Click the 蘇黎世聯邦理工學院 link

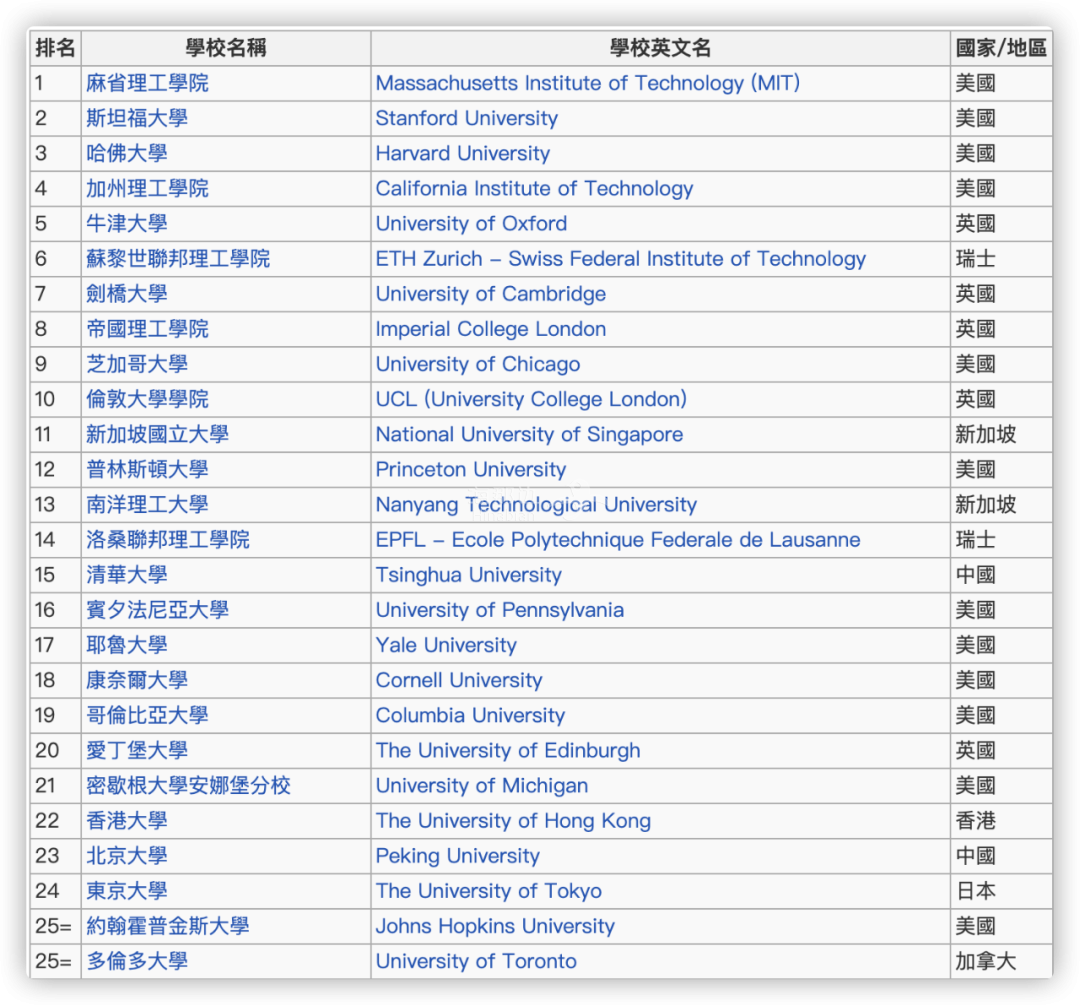tap(178, 259)
